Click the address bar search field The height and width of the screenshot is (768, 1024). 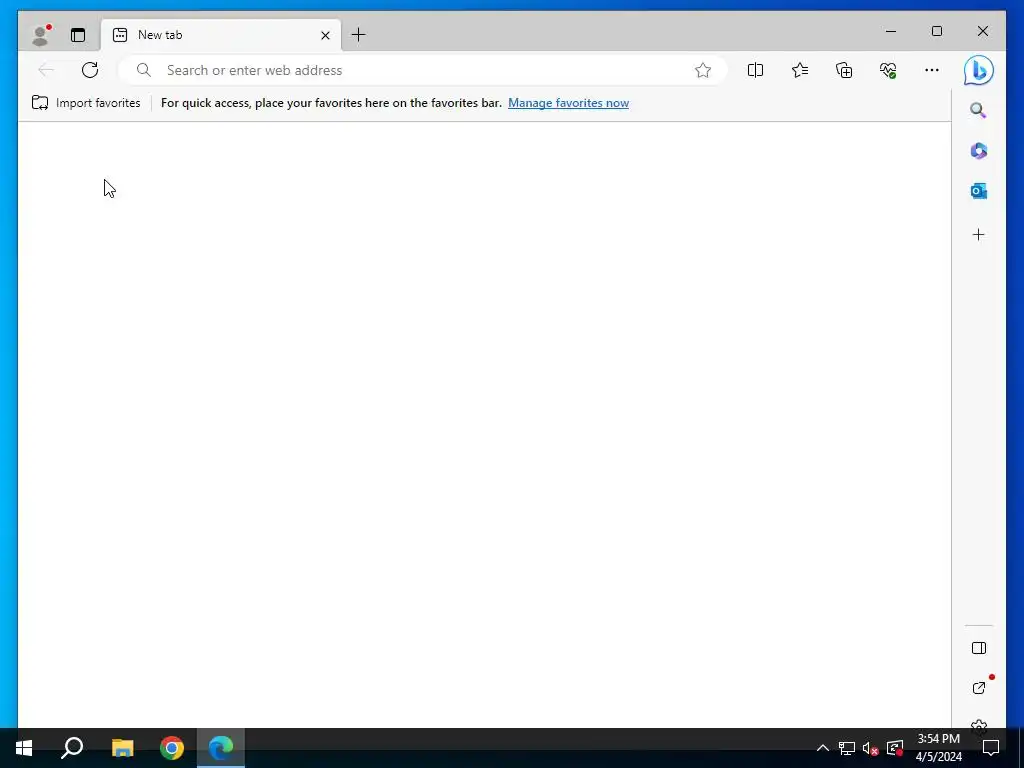pos(423,70)
